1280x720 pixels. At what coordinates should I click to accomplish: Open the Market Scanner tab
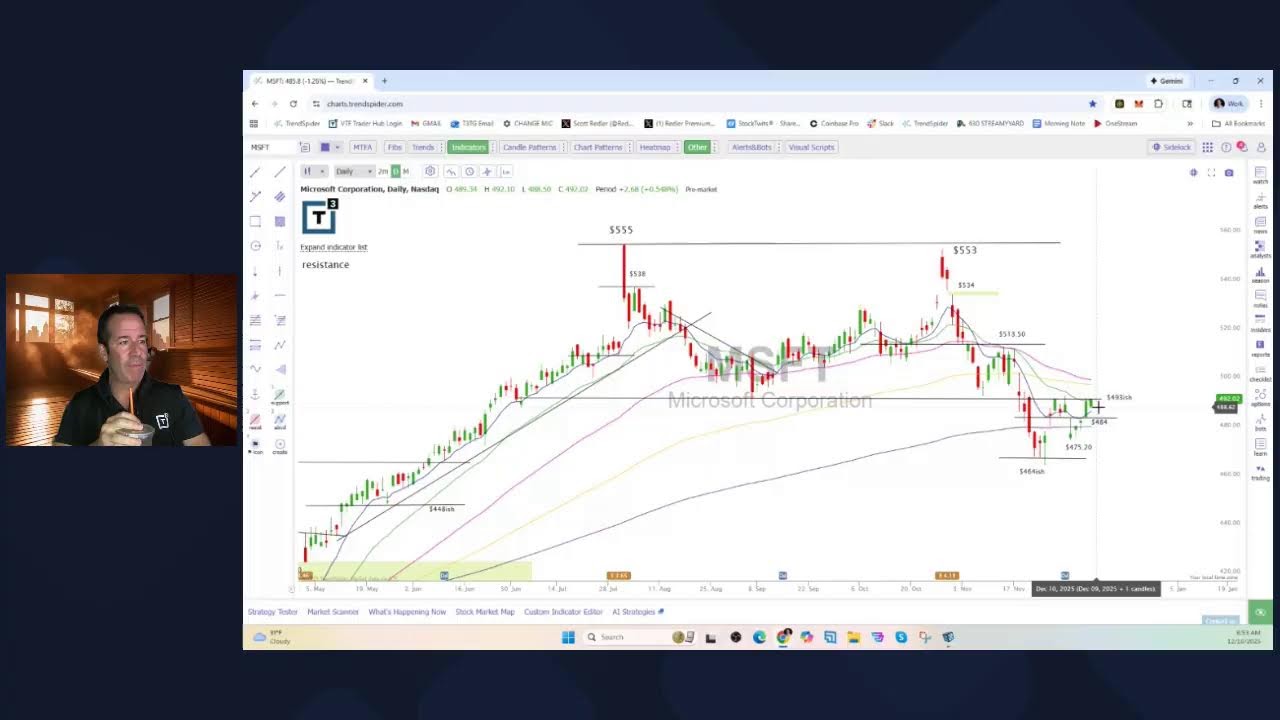[333, 612]
